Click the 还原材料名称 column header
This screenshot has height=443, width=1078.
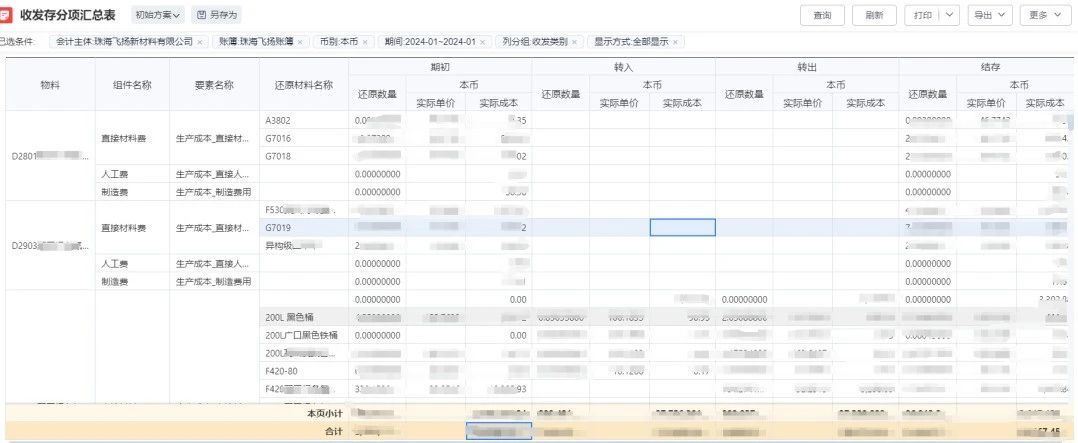[304, 85]
